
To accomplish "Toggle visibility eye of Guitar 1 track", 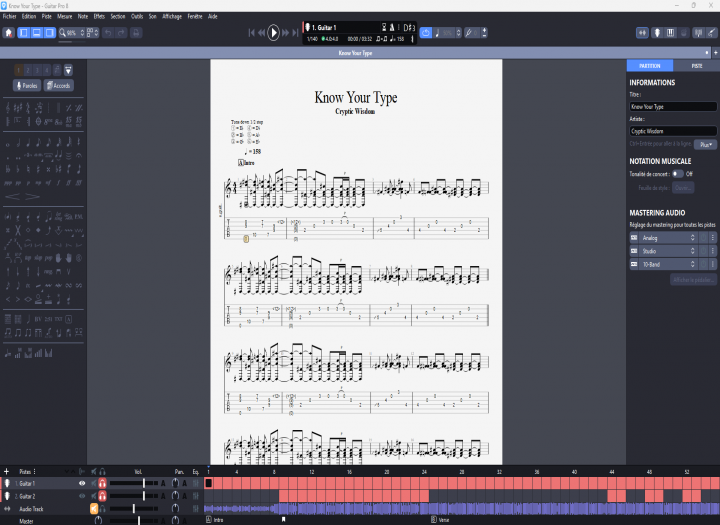I will [x=82, y=483].
